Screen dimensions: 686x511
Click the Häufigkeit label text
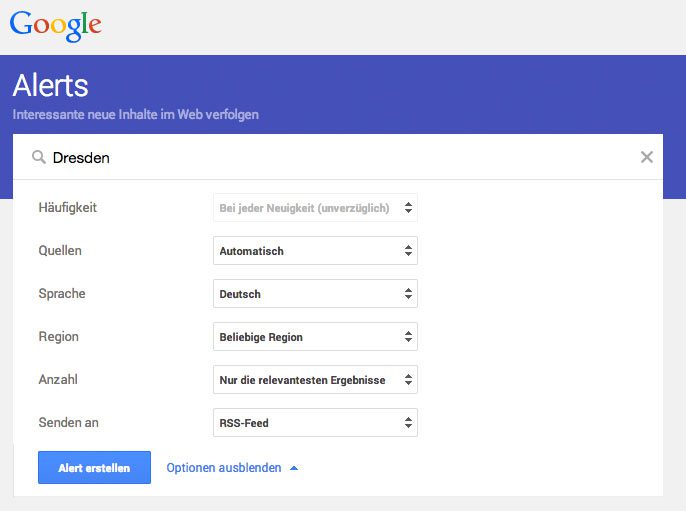tap(67, 207)
